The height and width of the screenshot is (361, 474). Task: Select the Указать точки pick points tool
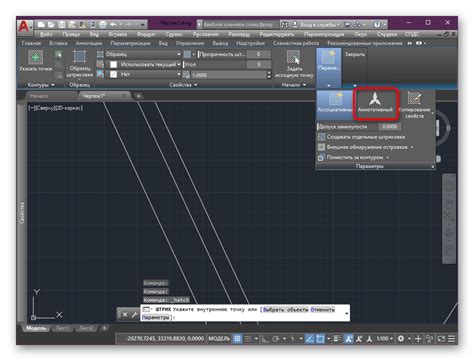coord(35,61)
